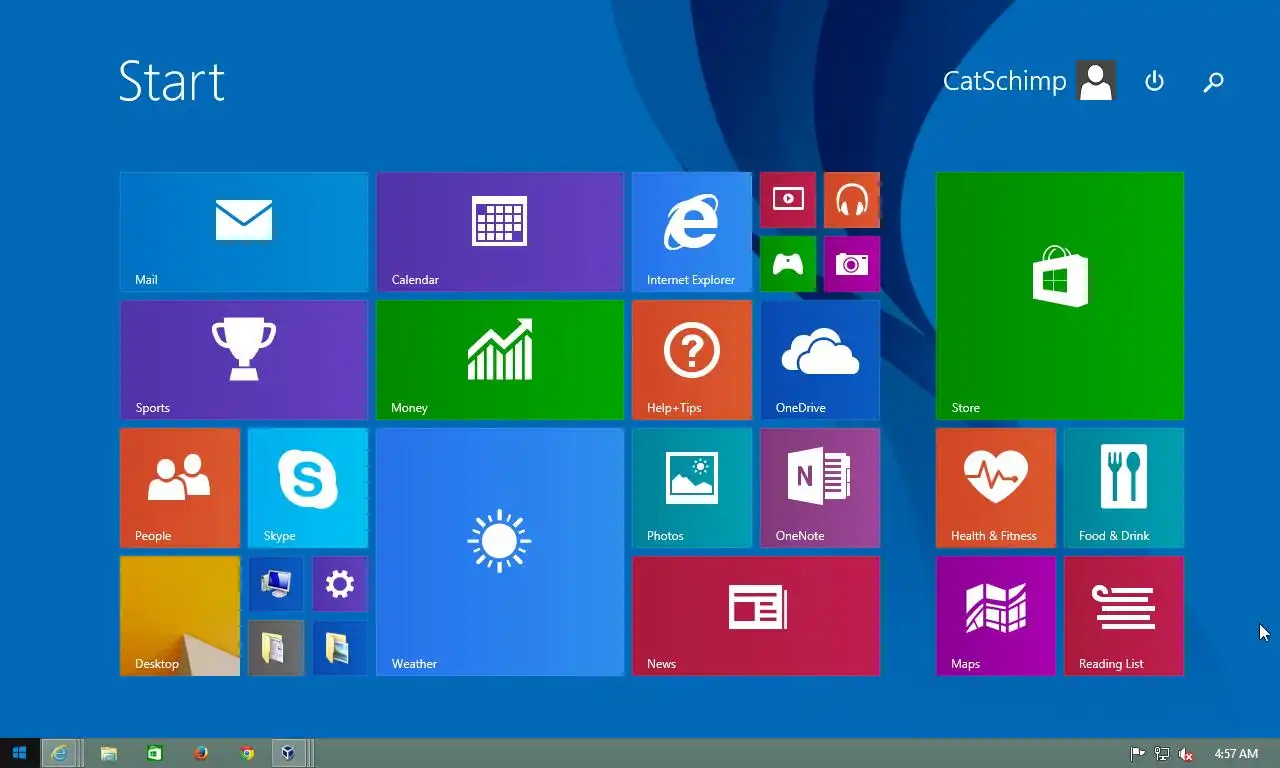The width and height of the screenshot is (1280, 768).
Task: Open the CatSchimp user account menu
Action: (1029, 81)
